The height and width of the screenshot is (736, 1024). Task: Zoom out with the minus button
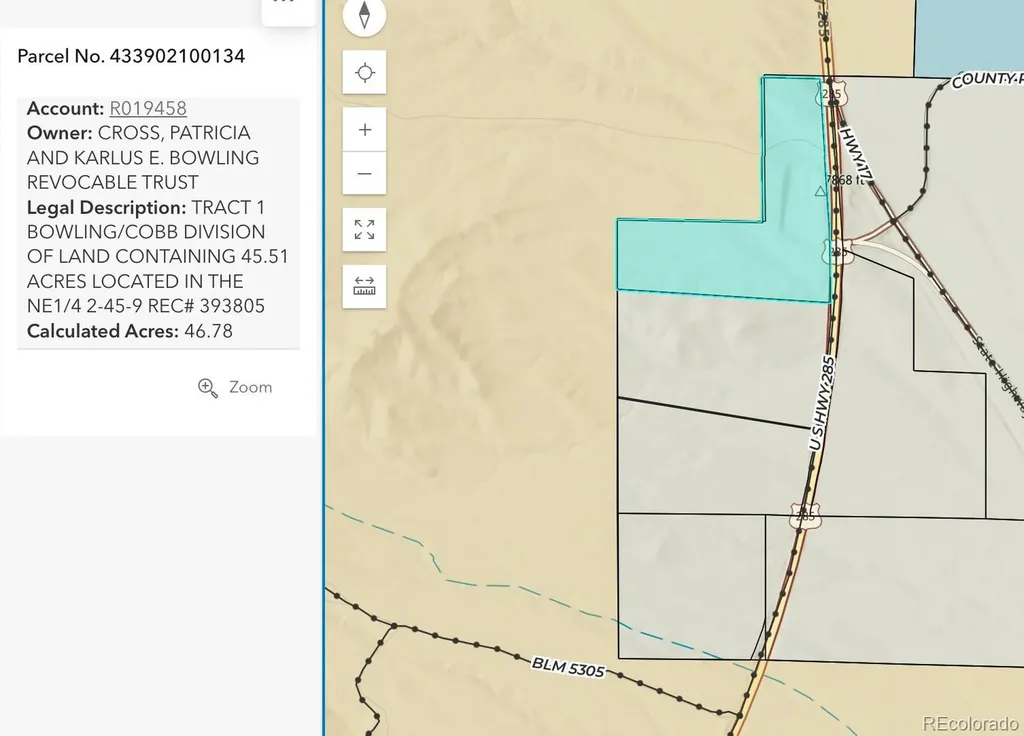pos(364,174)
